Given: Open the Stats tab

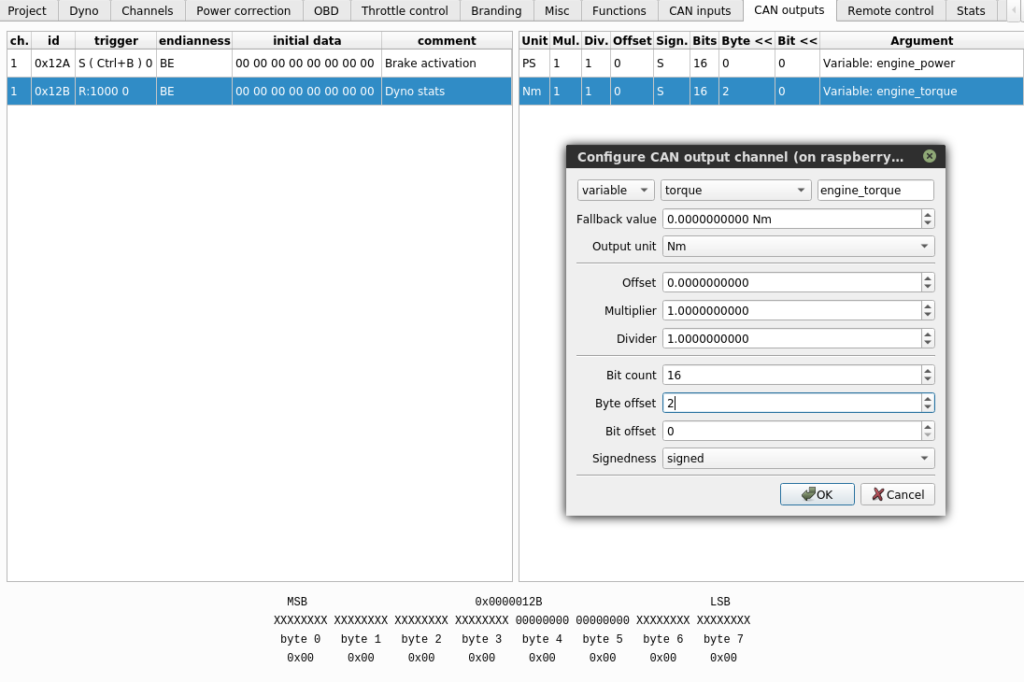Looking at the screenshot, I should coord(970,10).
